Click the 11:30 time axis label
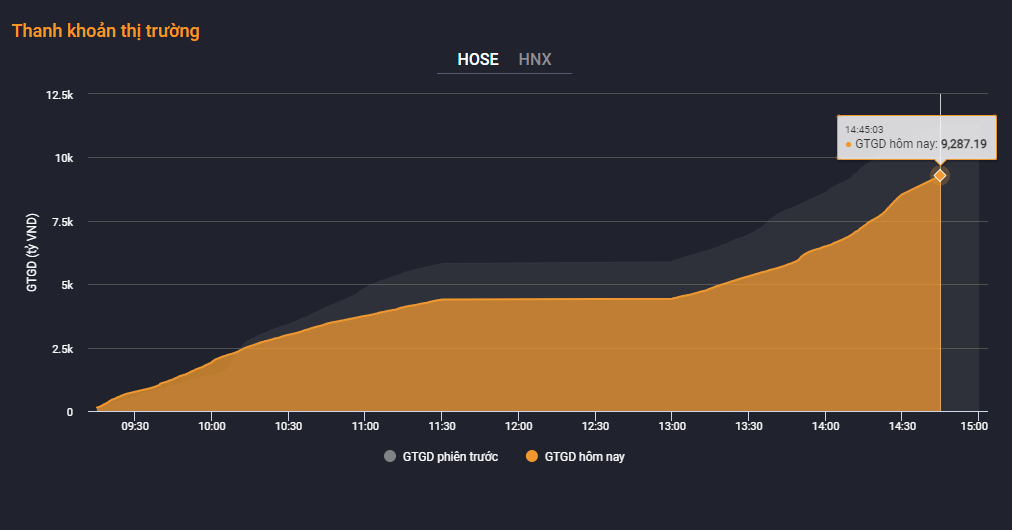 pyautogui.click(x=442, y=426)
